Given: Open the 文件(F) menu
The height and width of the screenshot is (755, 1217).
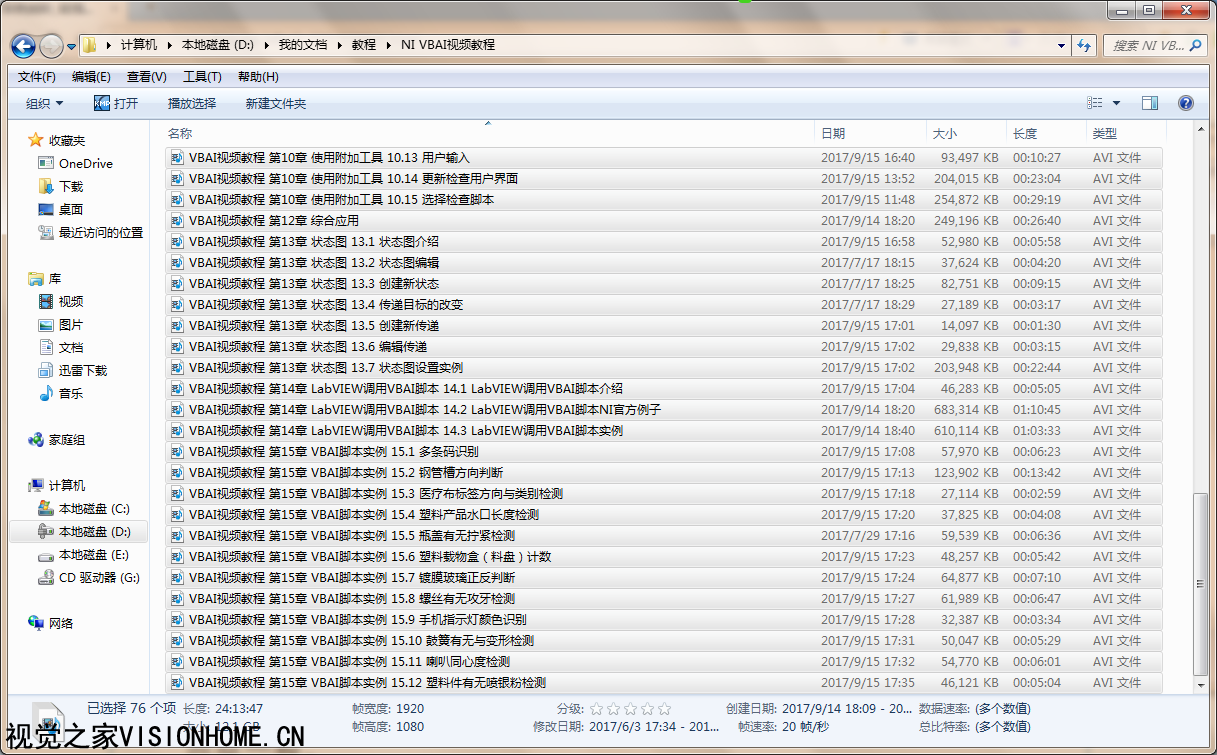Looking at the screenshot, I should pos(37,77).
